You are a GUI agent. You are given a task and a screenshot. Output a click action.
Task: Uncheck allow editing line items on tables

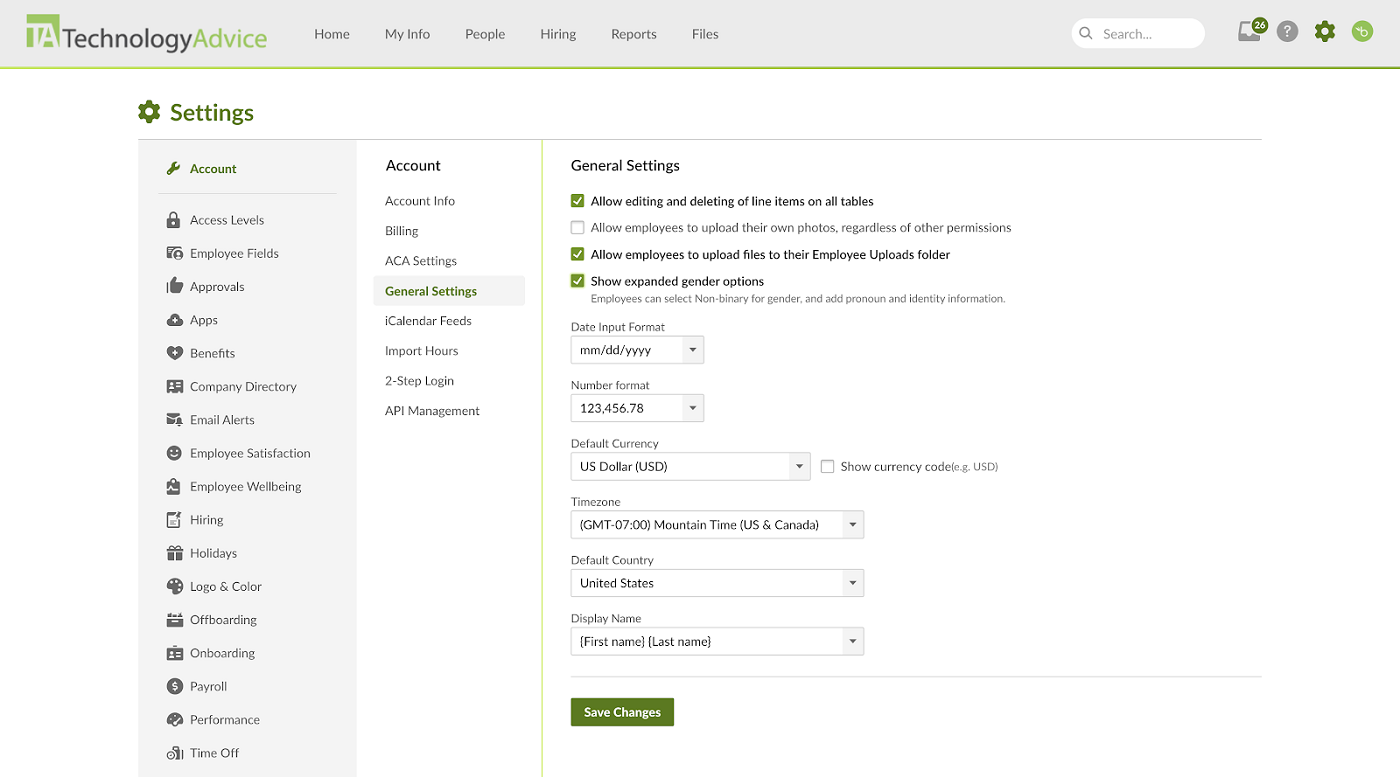click(577, 201)
